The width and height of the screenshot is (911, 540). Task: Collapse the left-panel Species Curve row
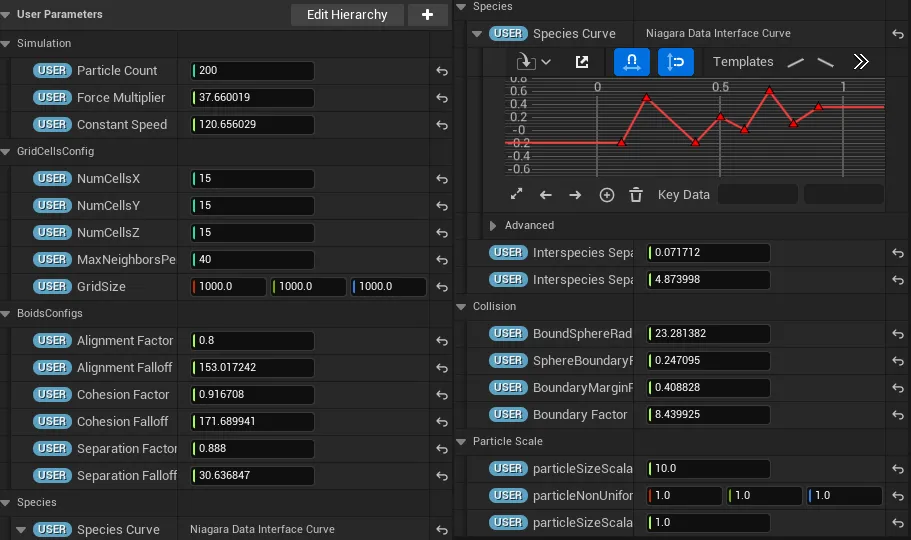21,530
